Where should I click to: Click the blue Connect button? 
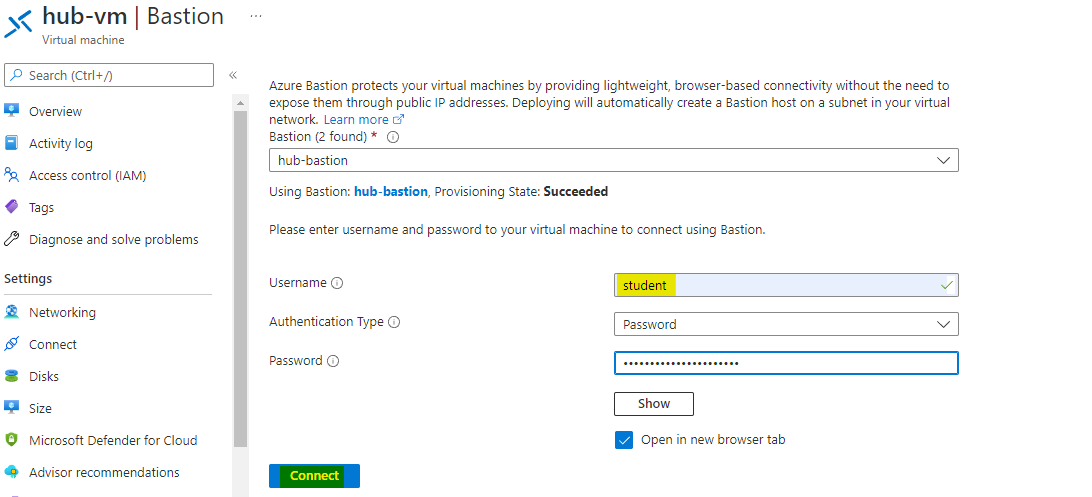pos(314,476)
